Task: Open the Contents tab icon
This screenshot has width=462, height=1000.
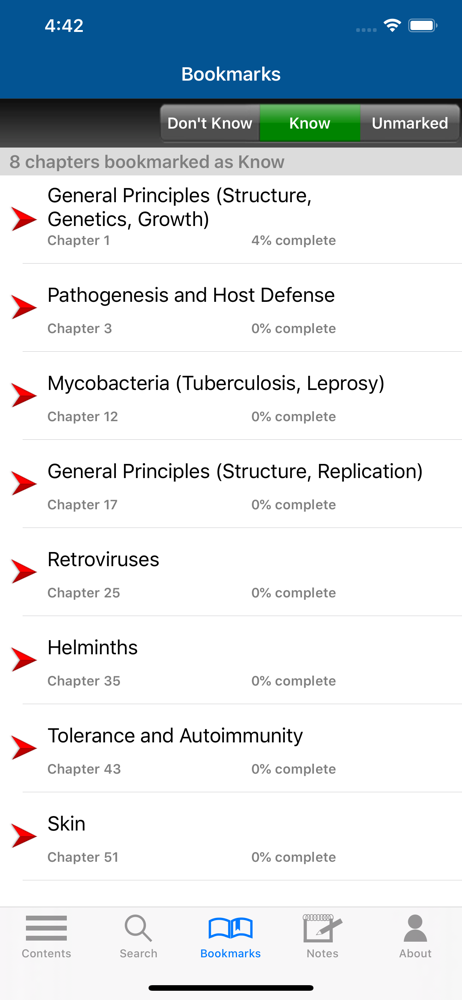Action: coord(46,928)
